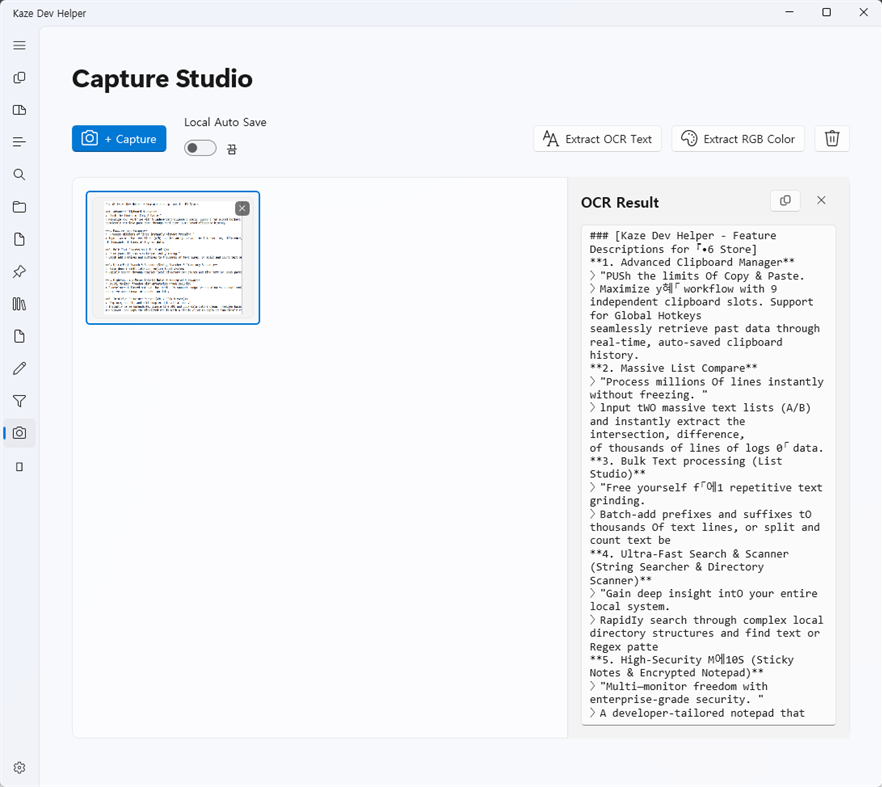Select the captured screenshot thumbnail

[173, 258]
